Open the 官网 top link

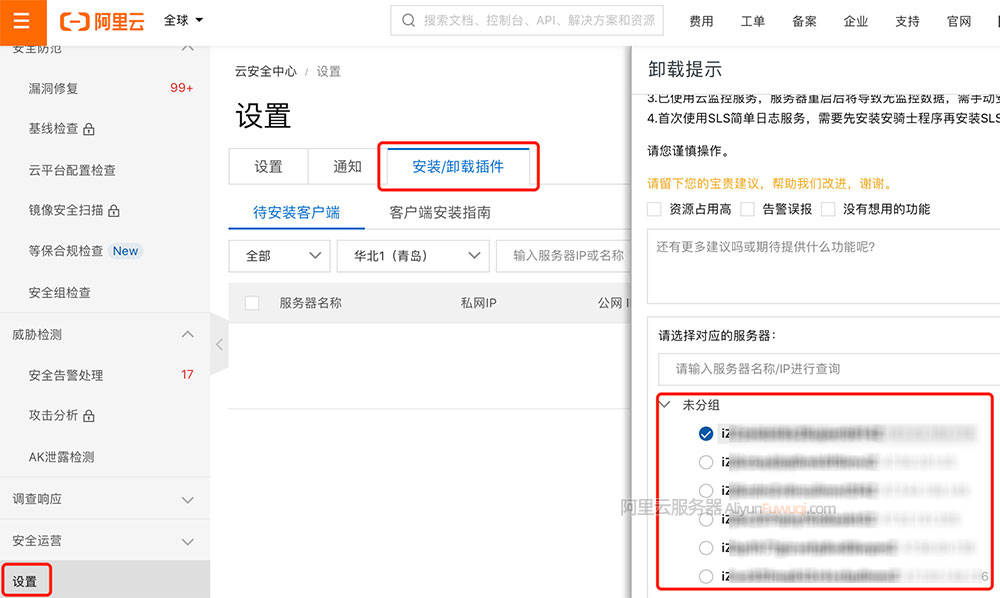(959, 21)
